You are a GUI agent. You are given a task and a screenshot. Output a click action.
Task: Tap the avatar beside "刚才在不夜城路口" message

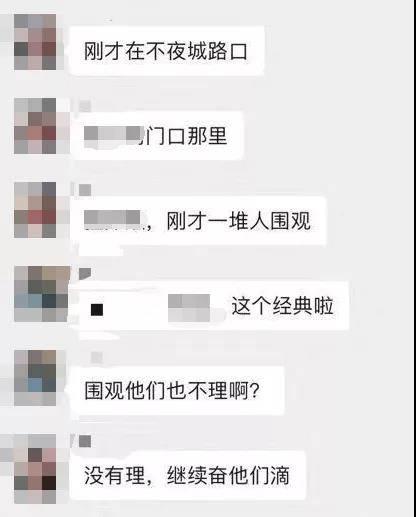35,42
